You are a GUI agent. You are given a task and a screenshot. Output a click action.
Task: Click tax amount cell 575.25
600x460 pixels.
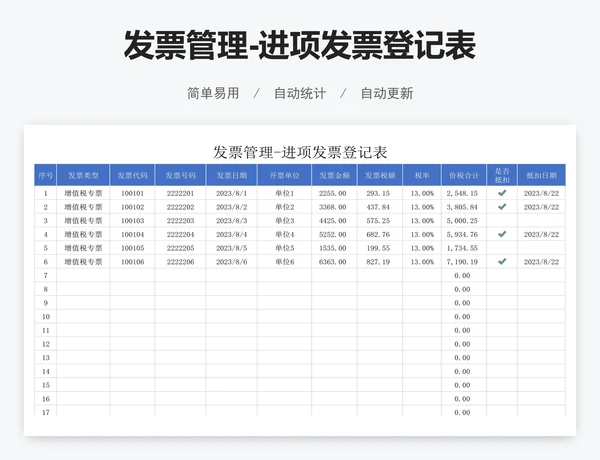click(x=378, y=221)
